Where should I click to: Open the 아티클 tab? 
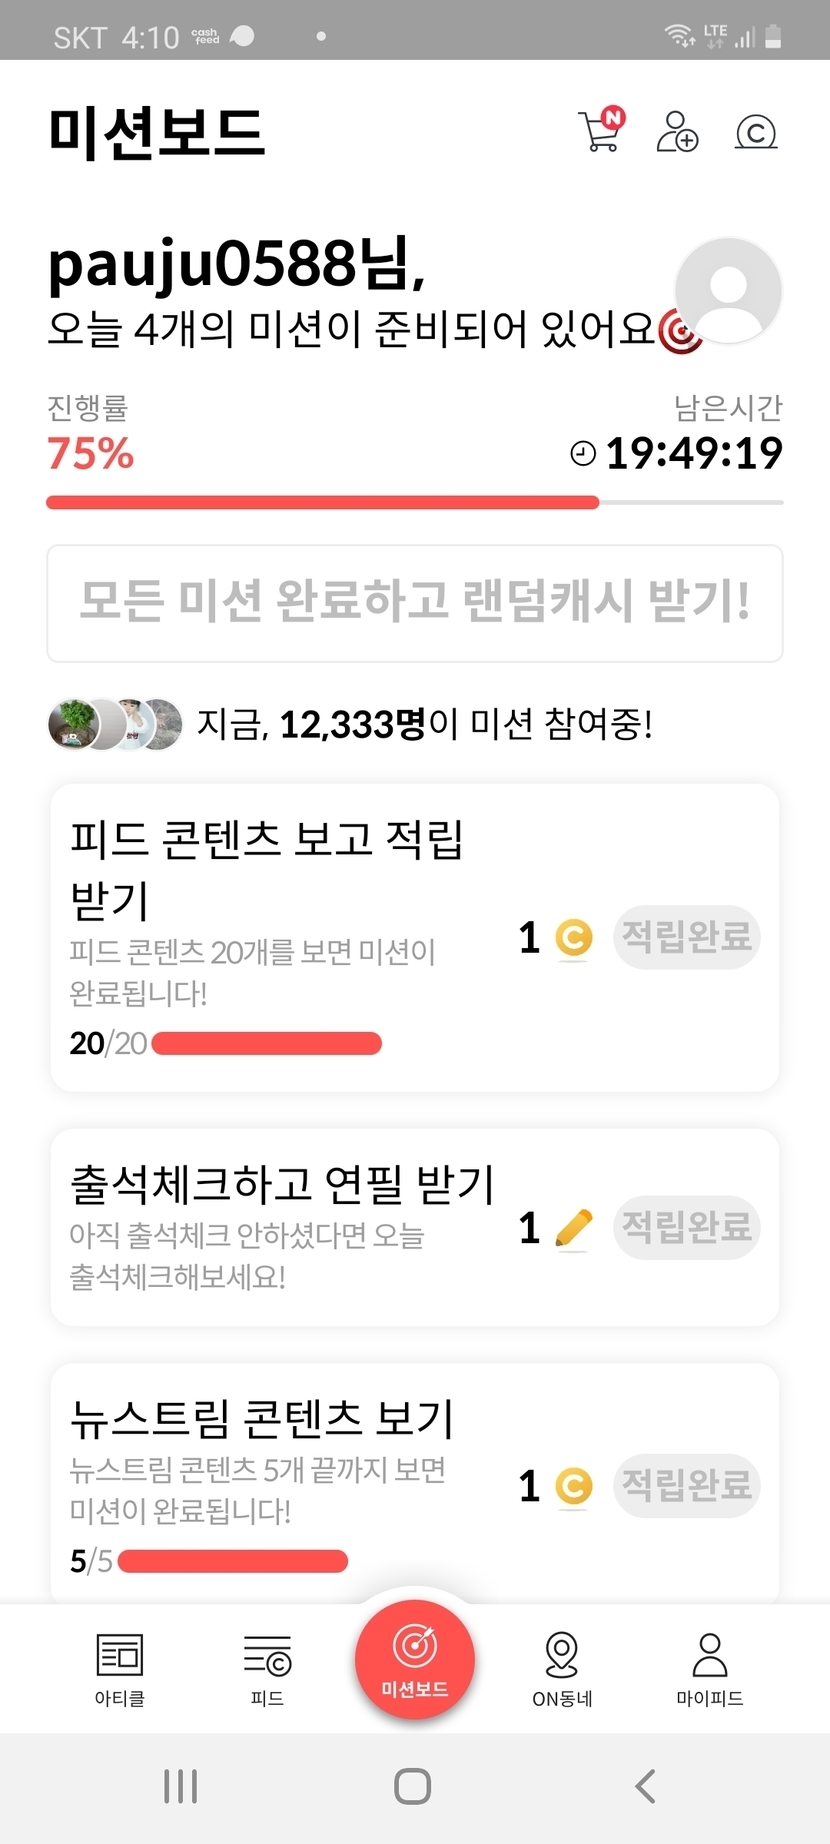pos(120,1668)
